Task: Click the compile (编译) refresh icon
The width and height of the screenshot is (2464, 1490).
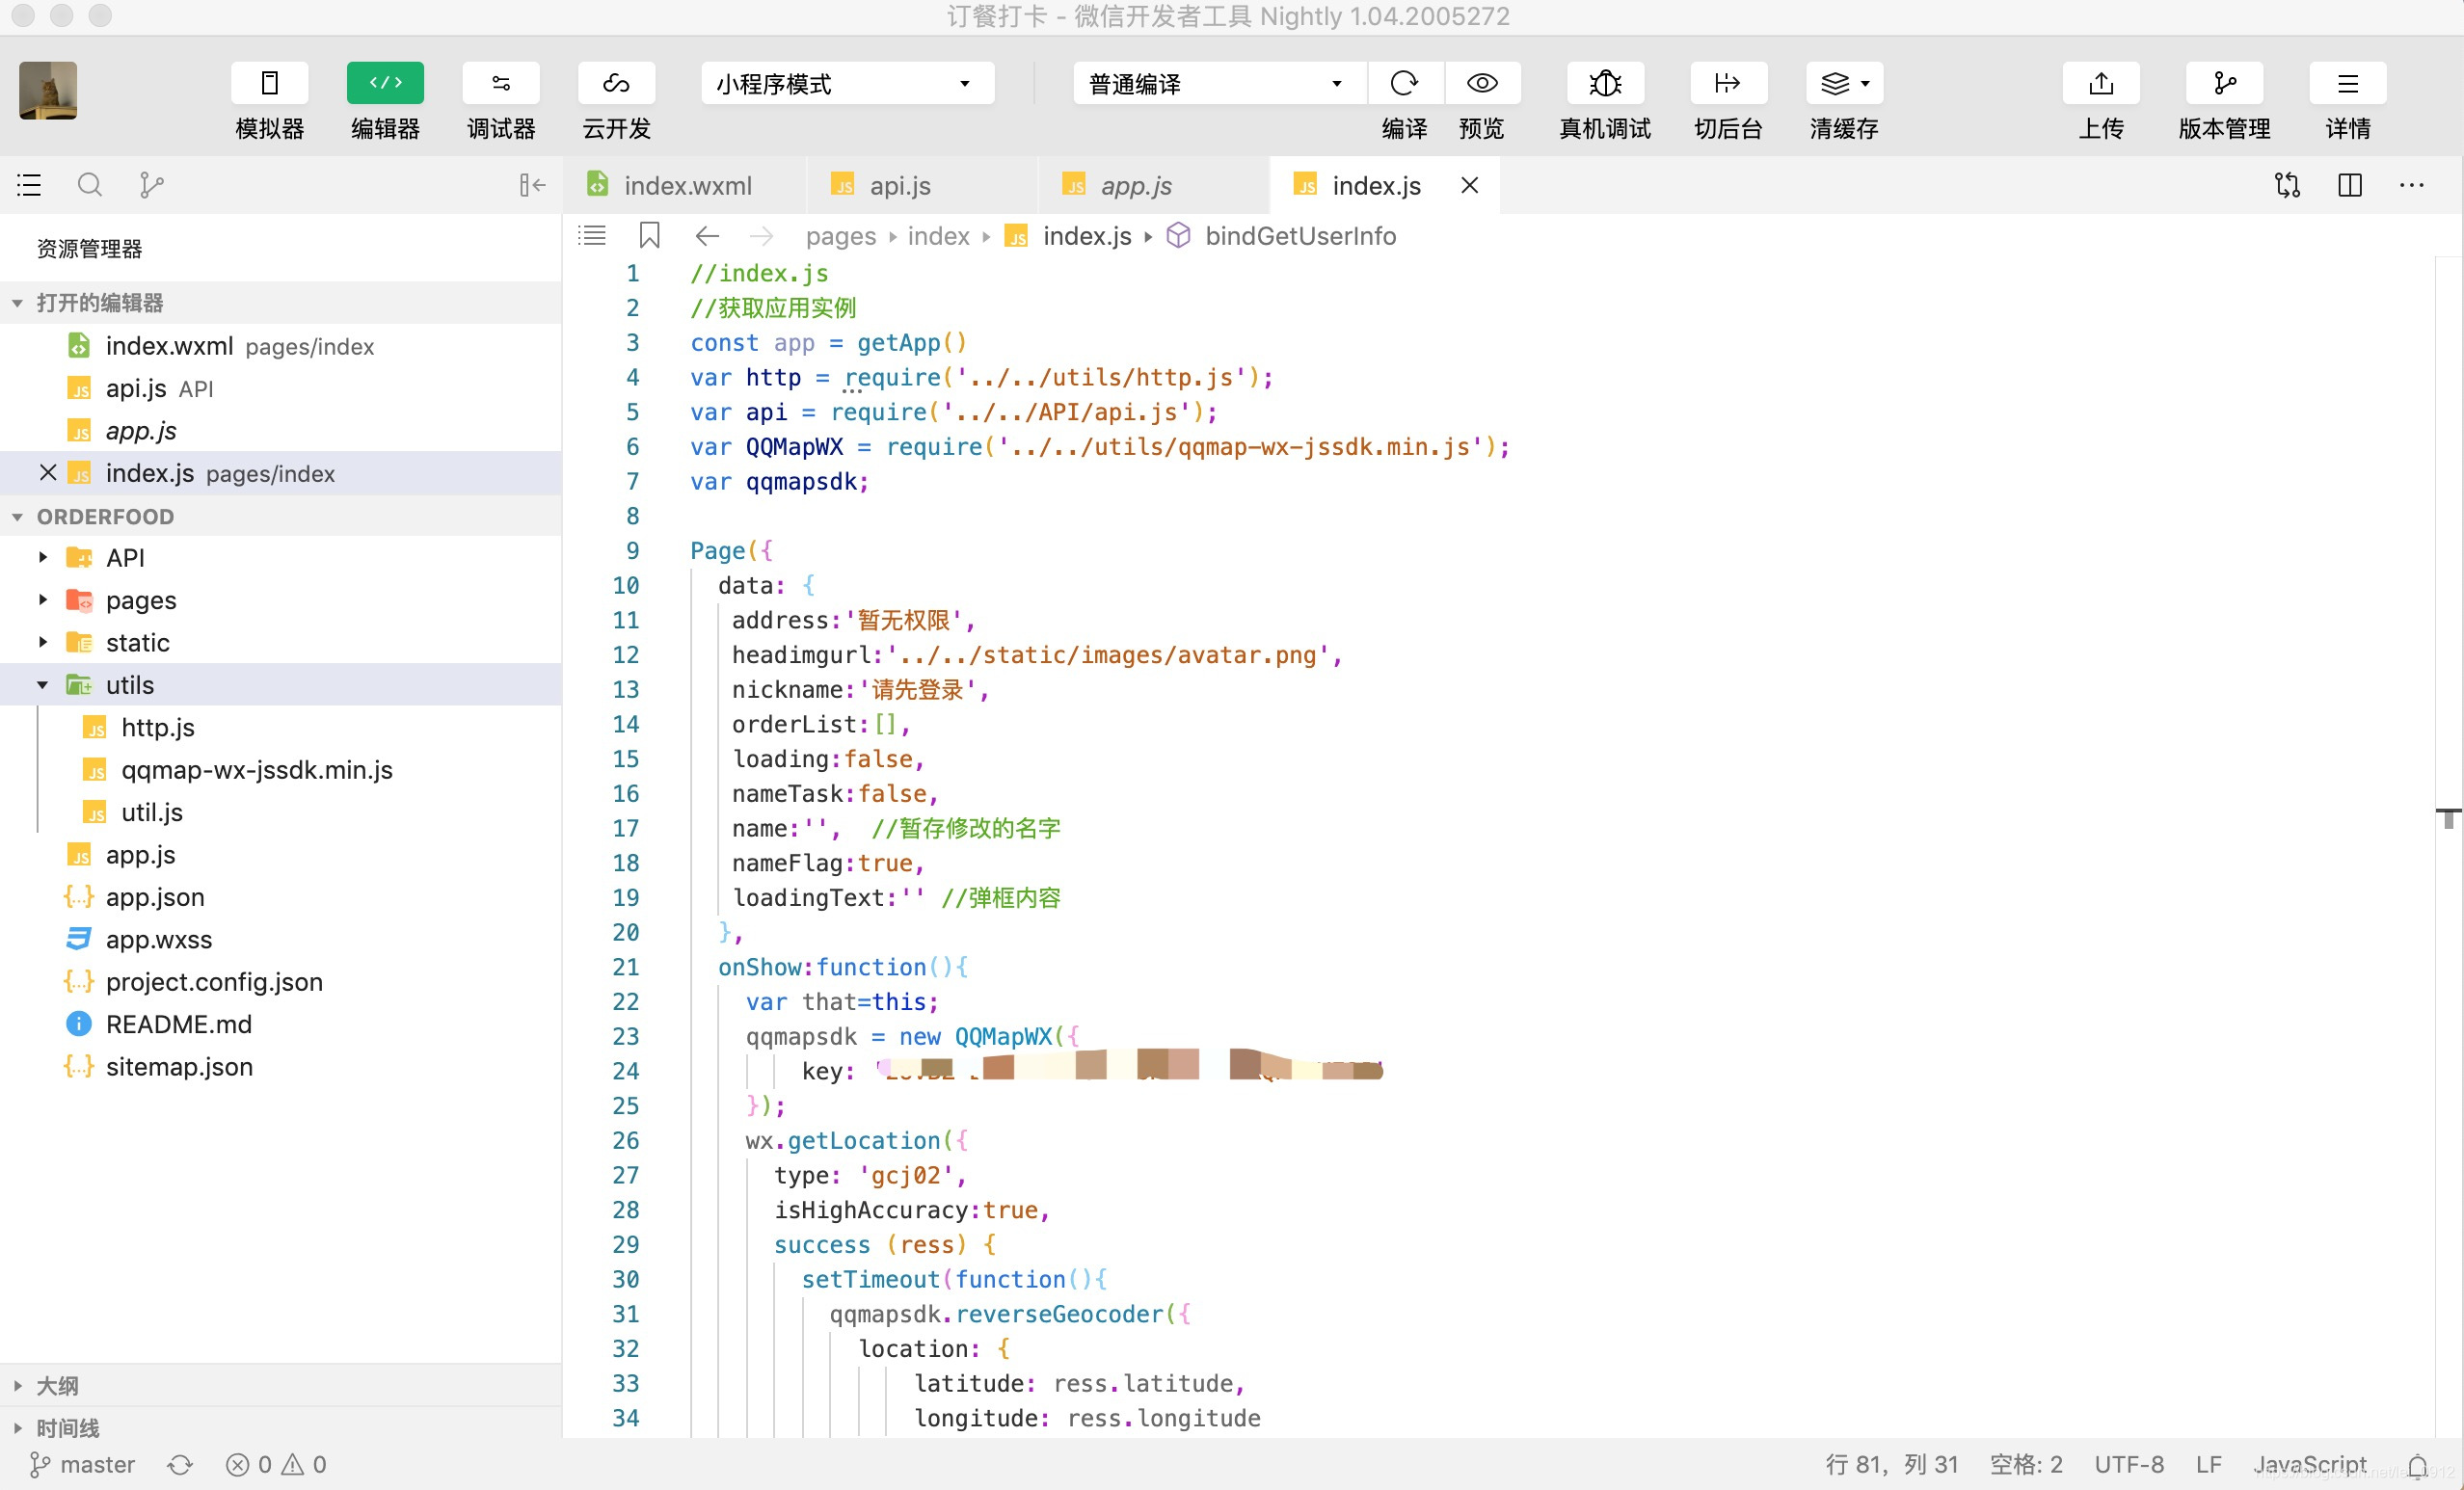Action: tap(1404, 83)
